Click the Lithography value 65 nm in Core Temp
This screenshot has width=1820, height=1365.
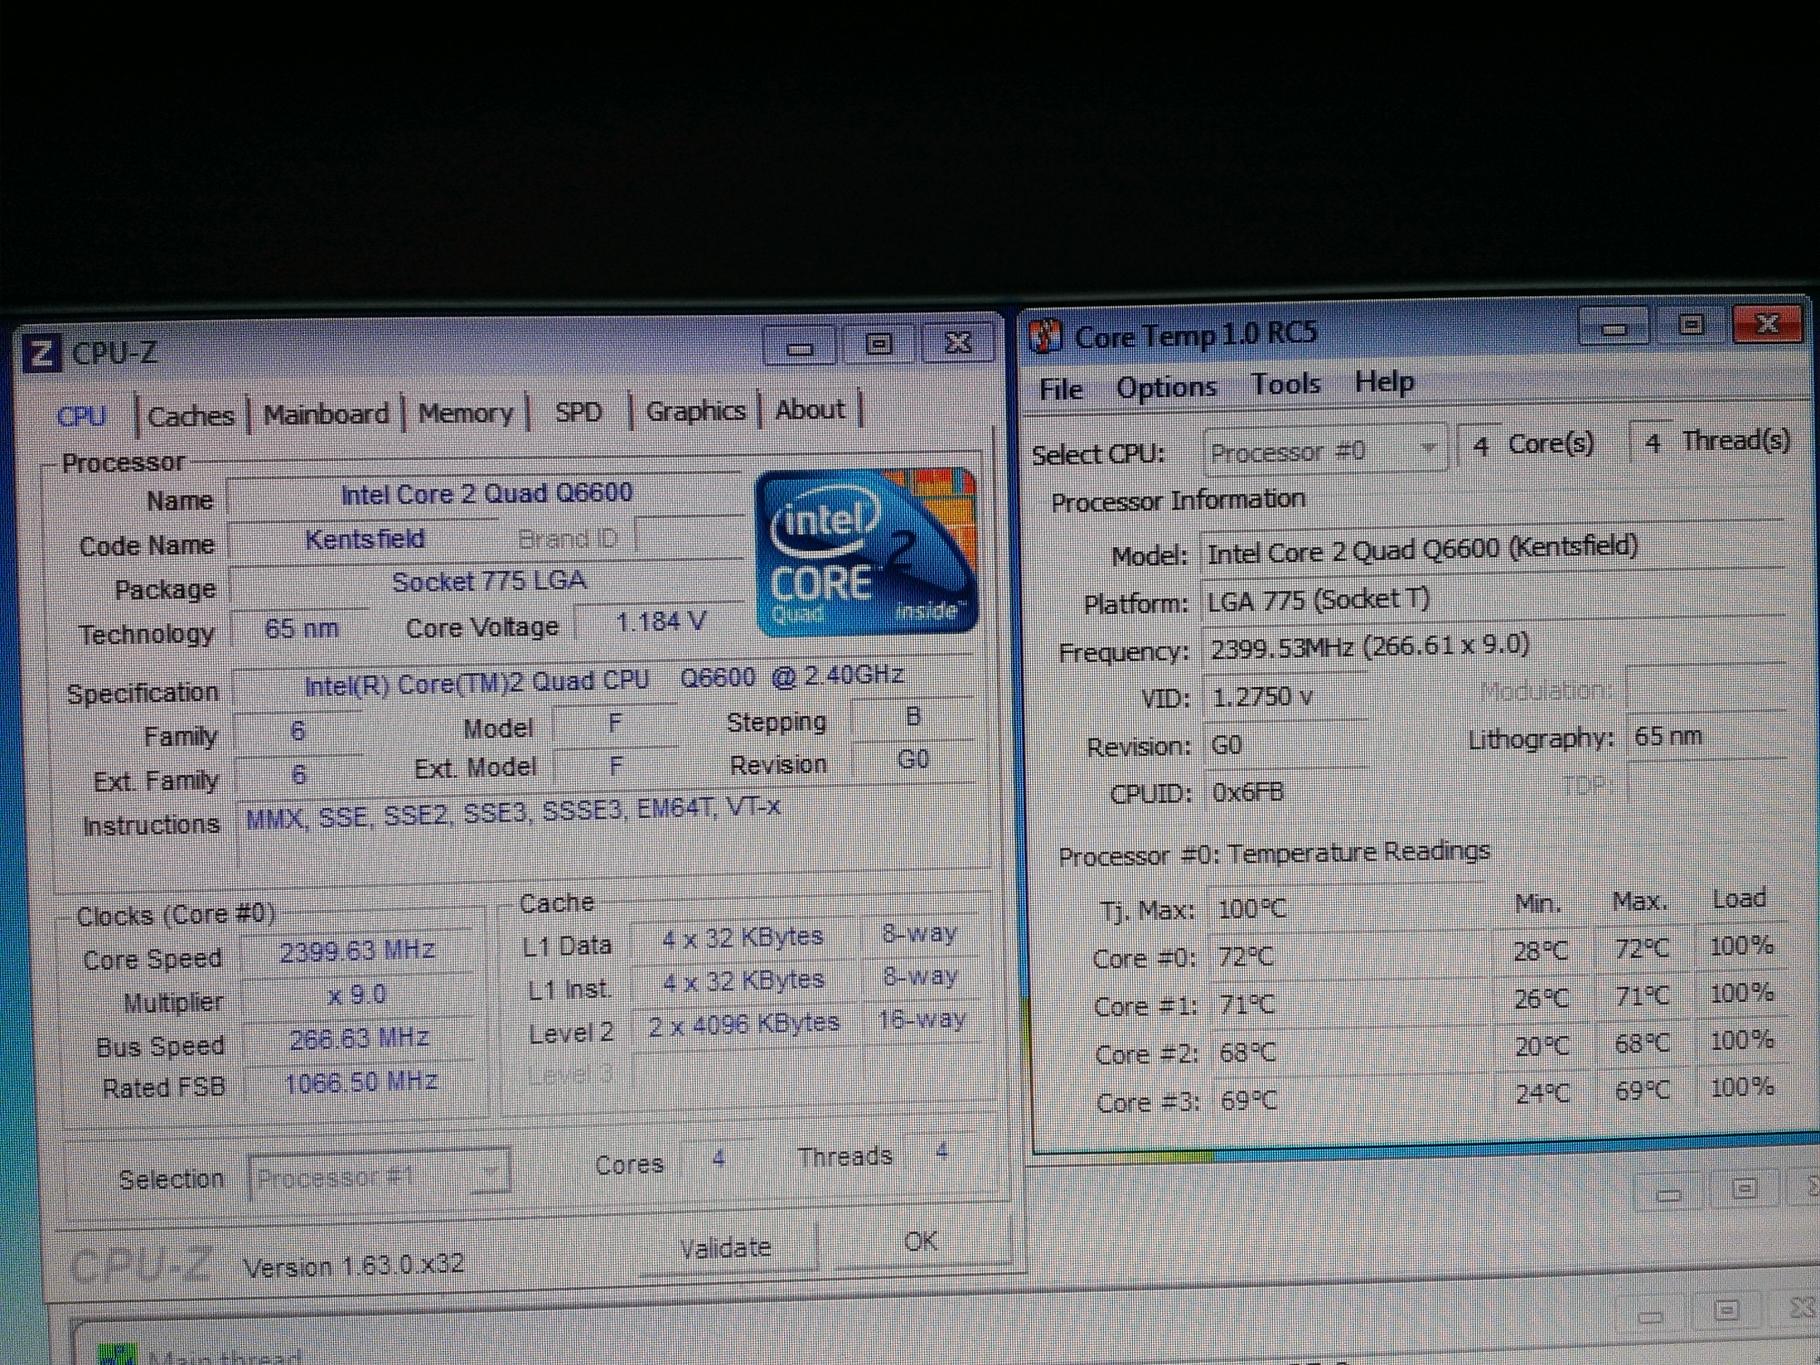point(1667,737)
